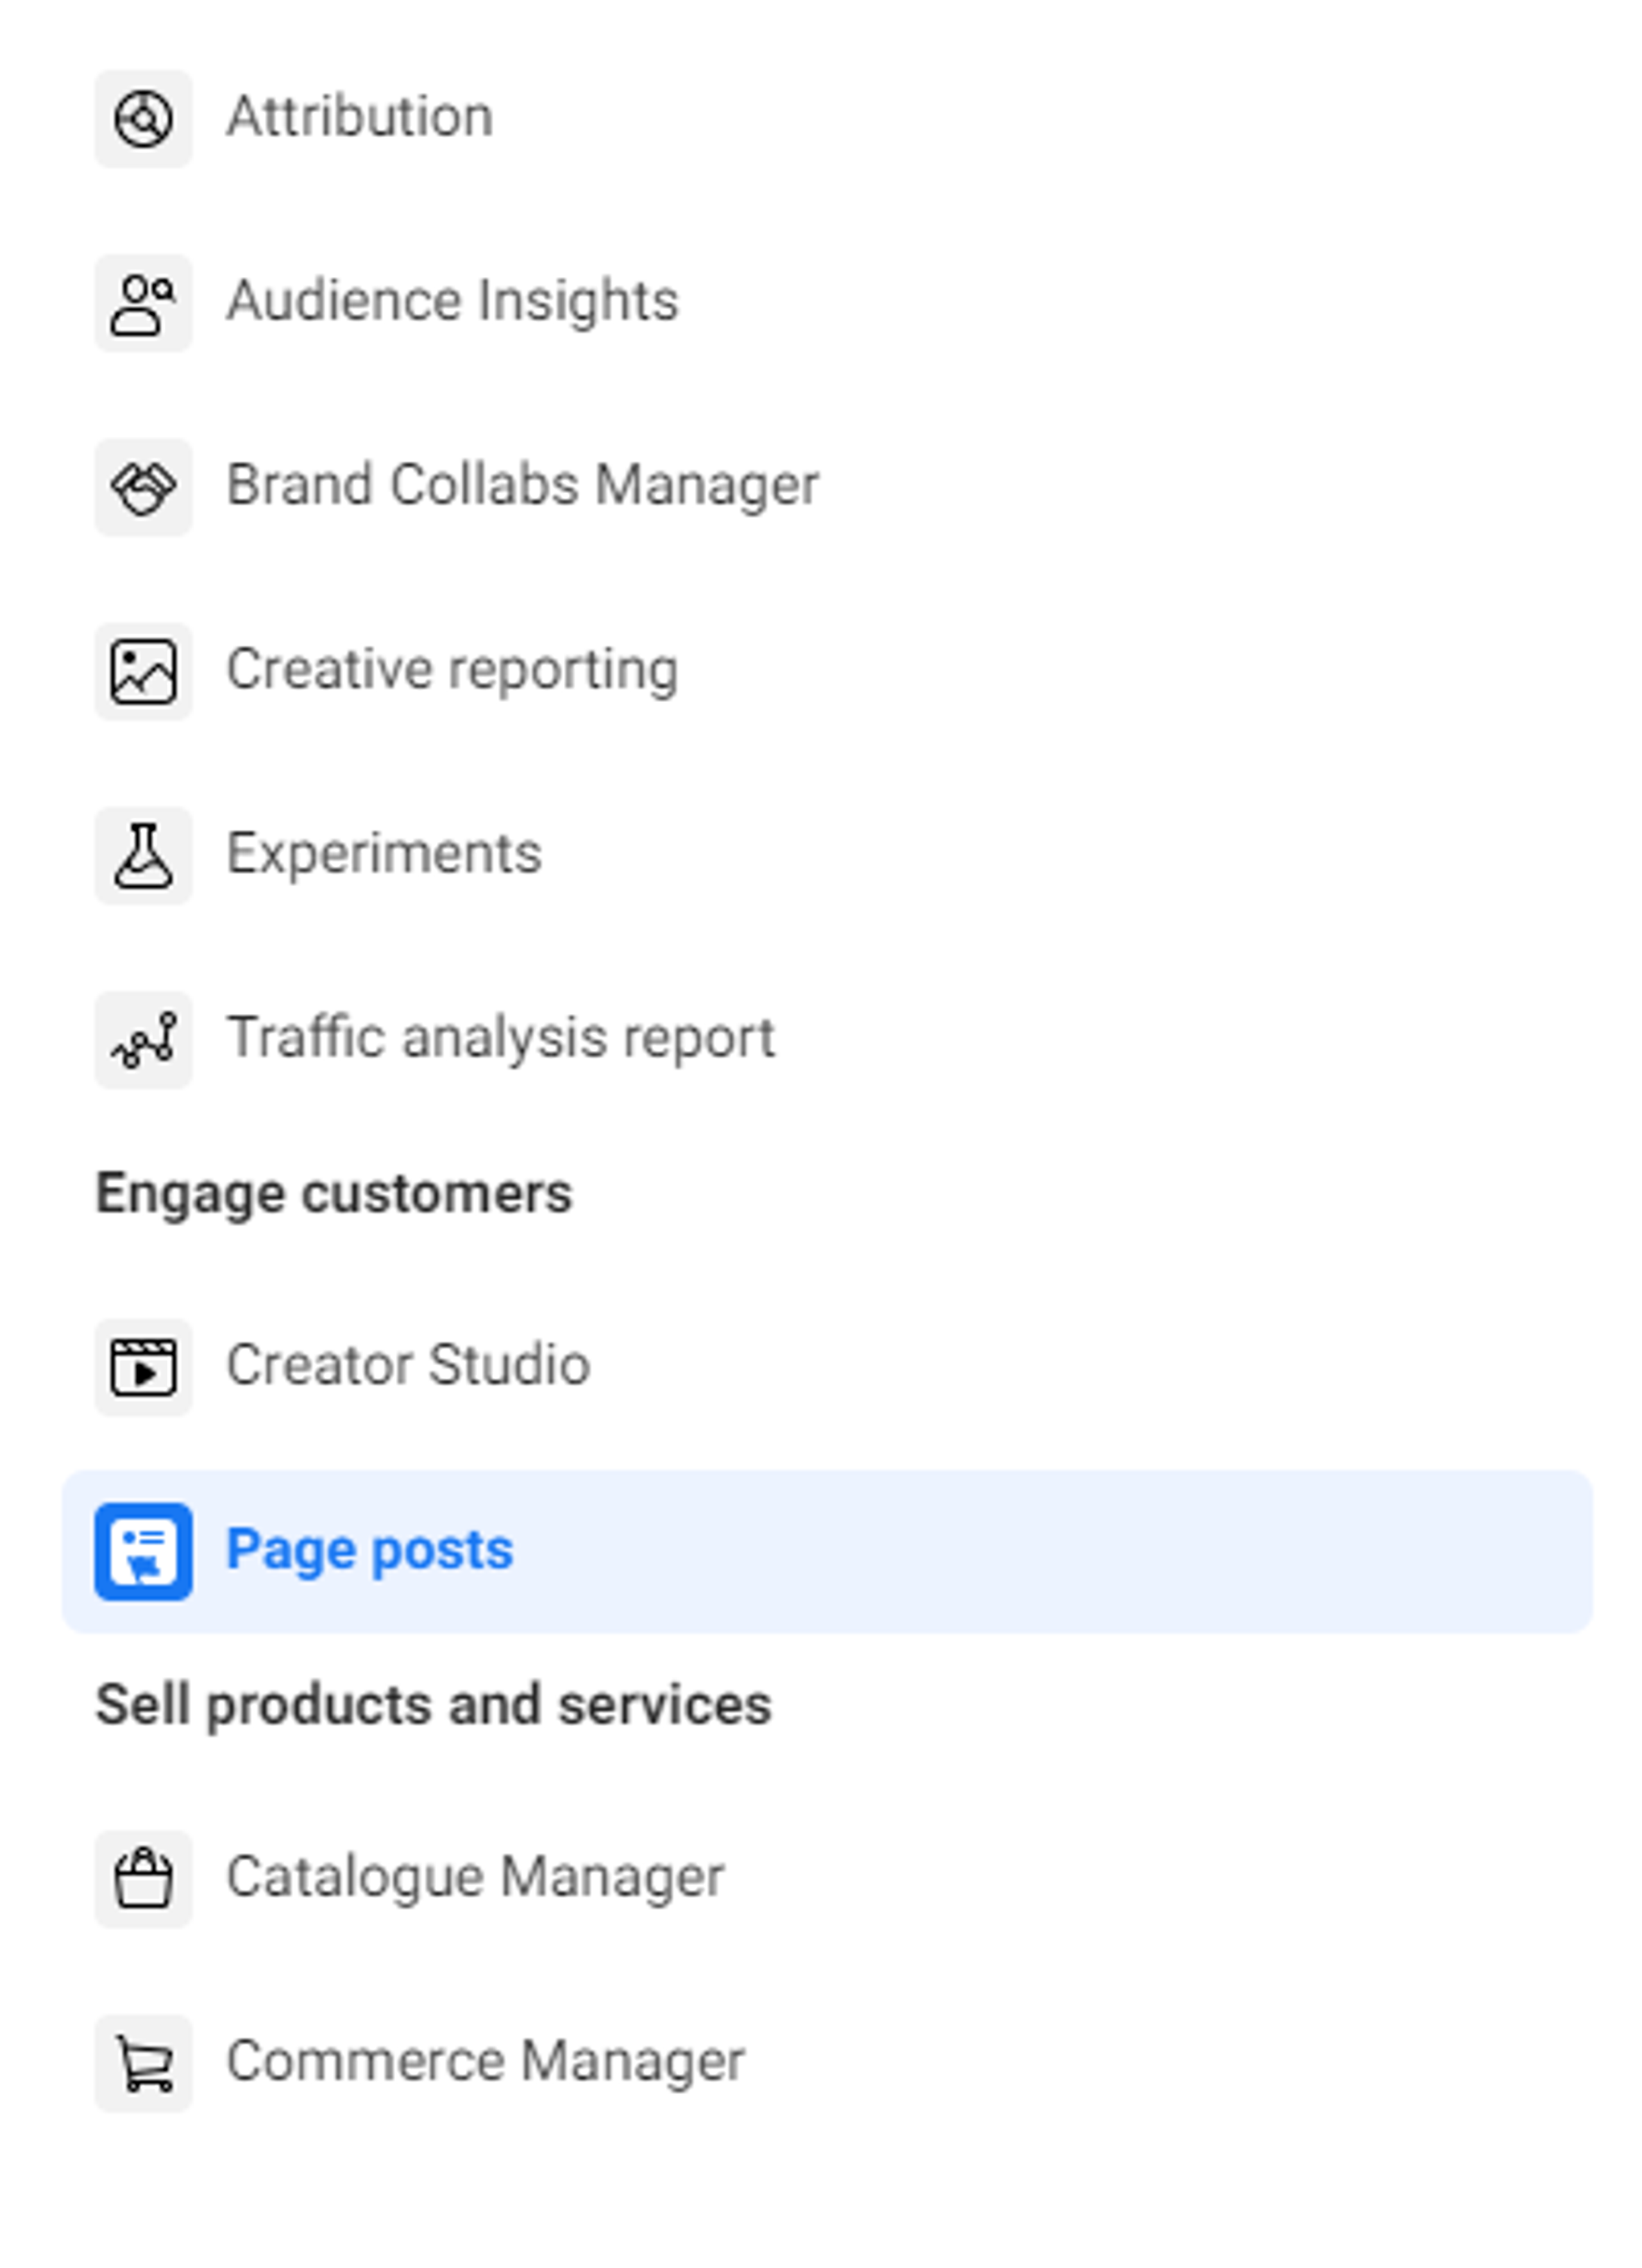Open Commerce Manager text entry
Viewport: 1642px width, 2268px height.
tap(485, 2061)
